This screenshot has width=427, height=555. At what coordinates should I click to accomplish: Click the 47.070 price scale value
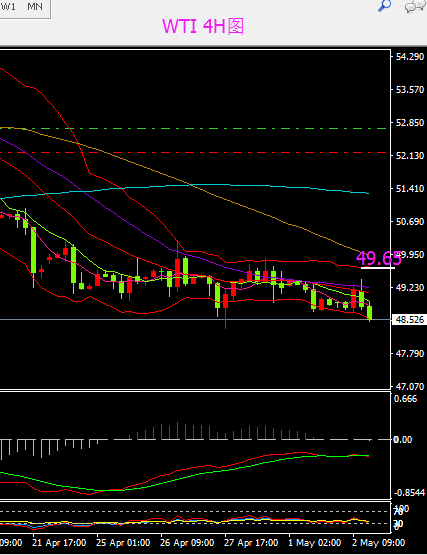[410, 387]
